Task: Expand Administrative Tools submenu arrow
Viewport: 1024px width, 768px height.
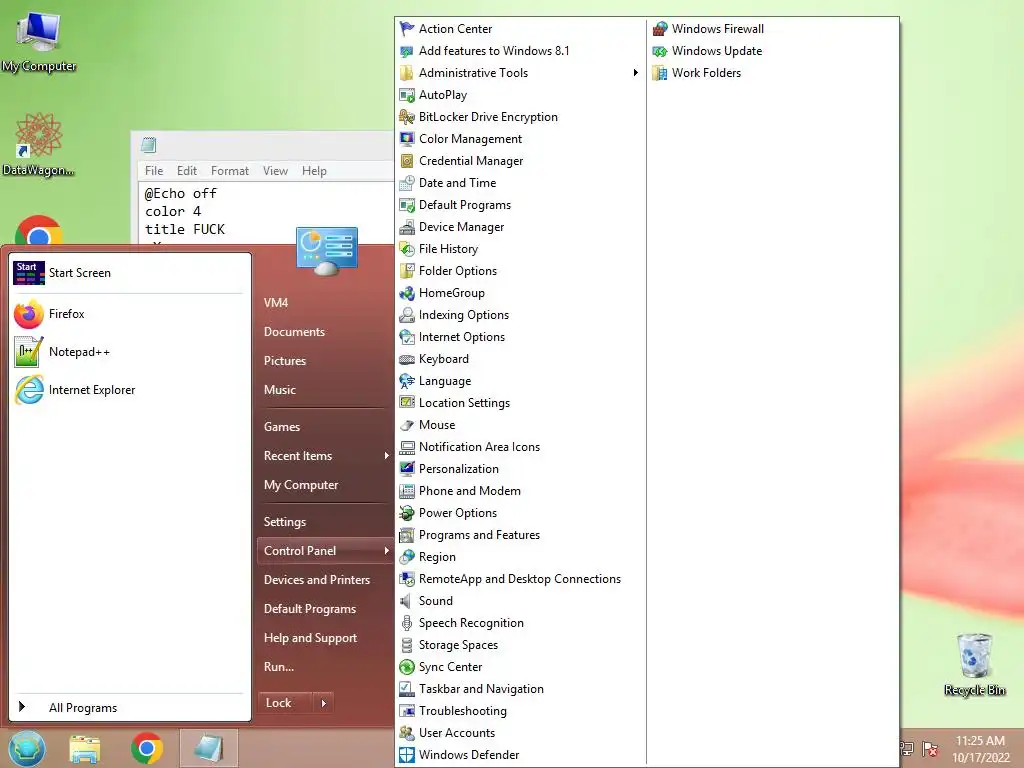Action: [x=635, y=72]
